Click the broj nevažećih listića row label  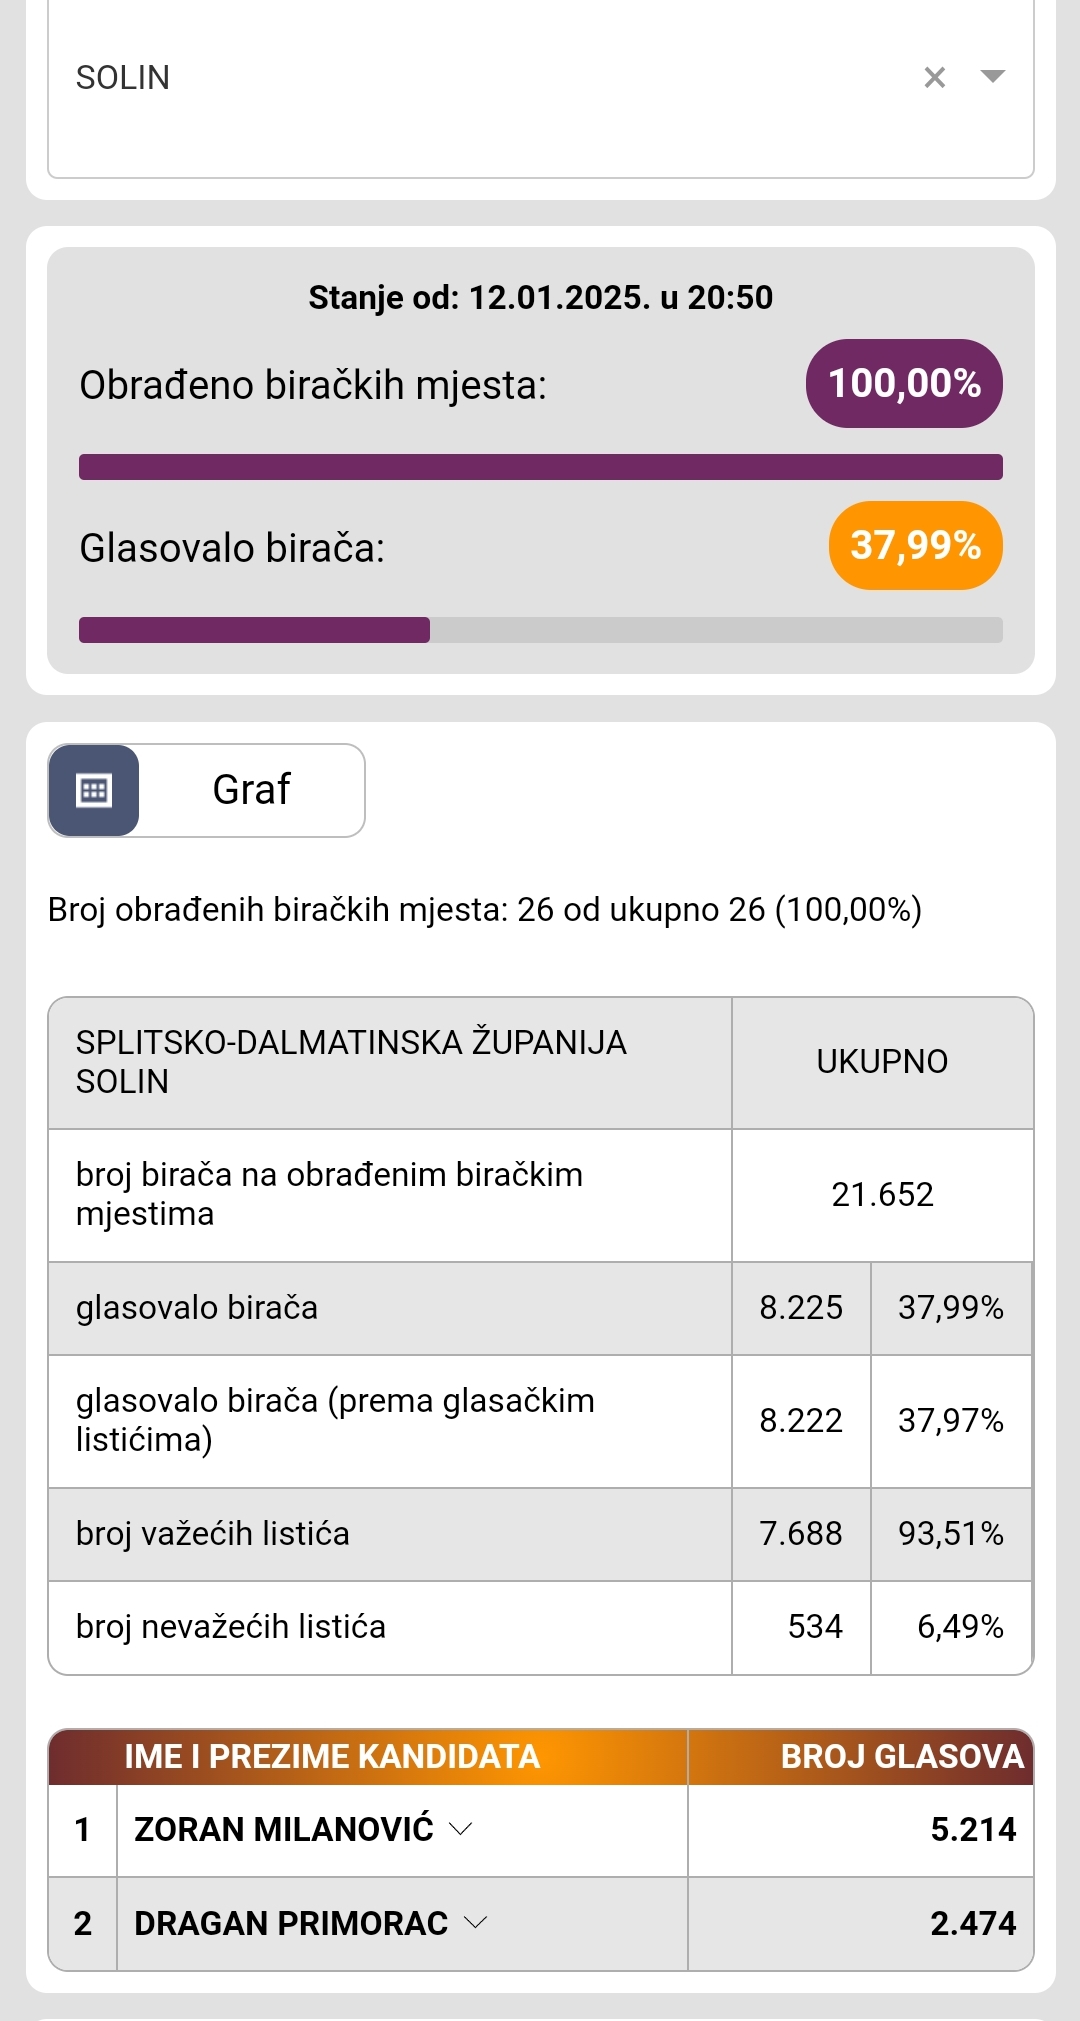(x=231, y=1627)
